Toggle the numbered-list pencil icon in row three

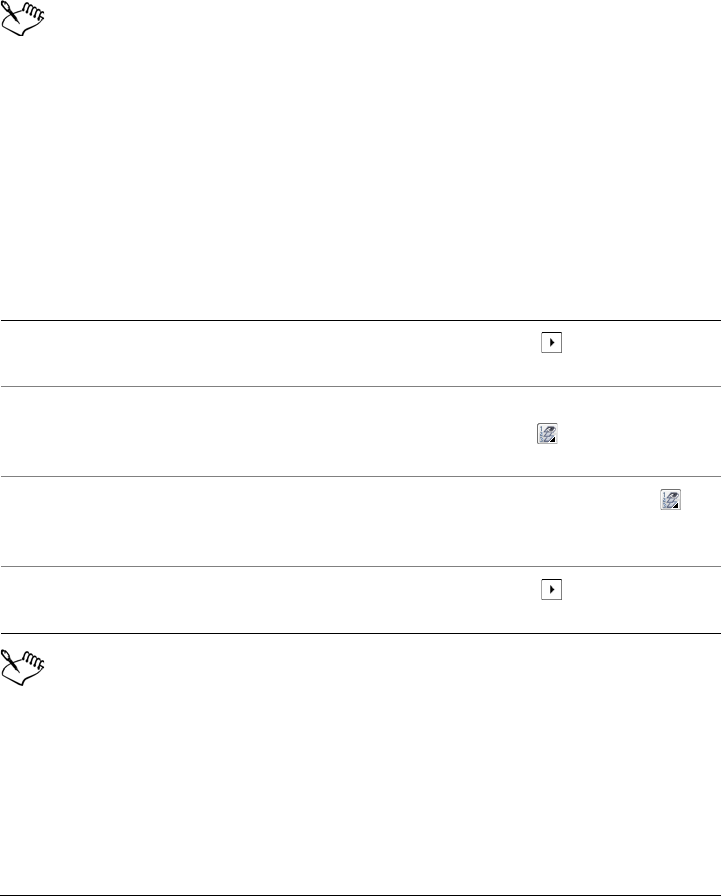click(671, 499)
